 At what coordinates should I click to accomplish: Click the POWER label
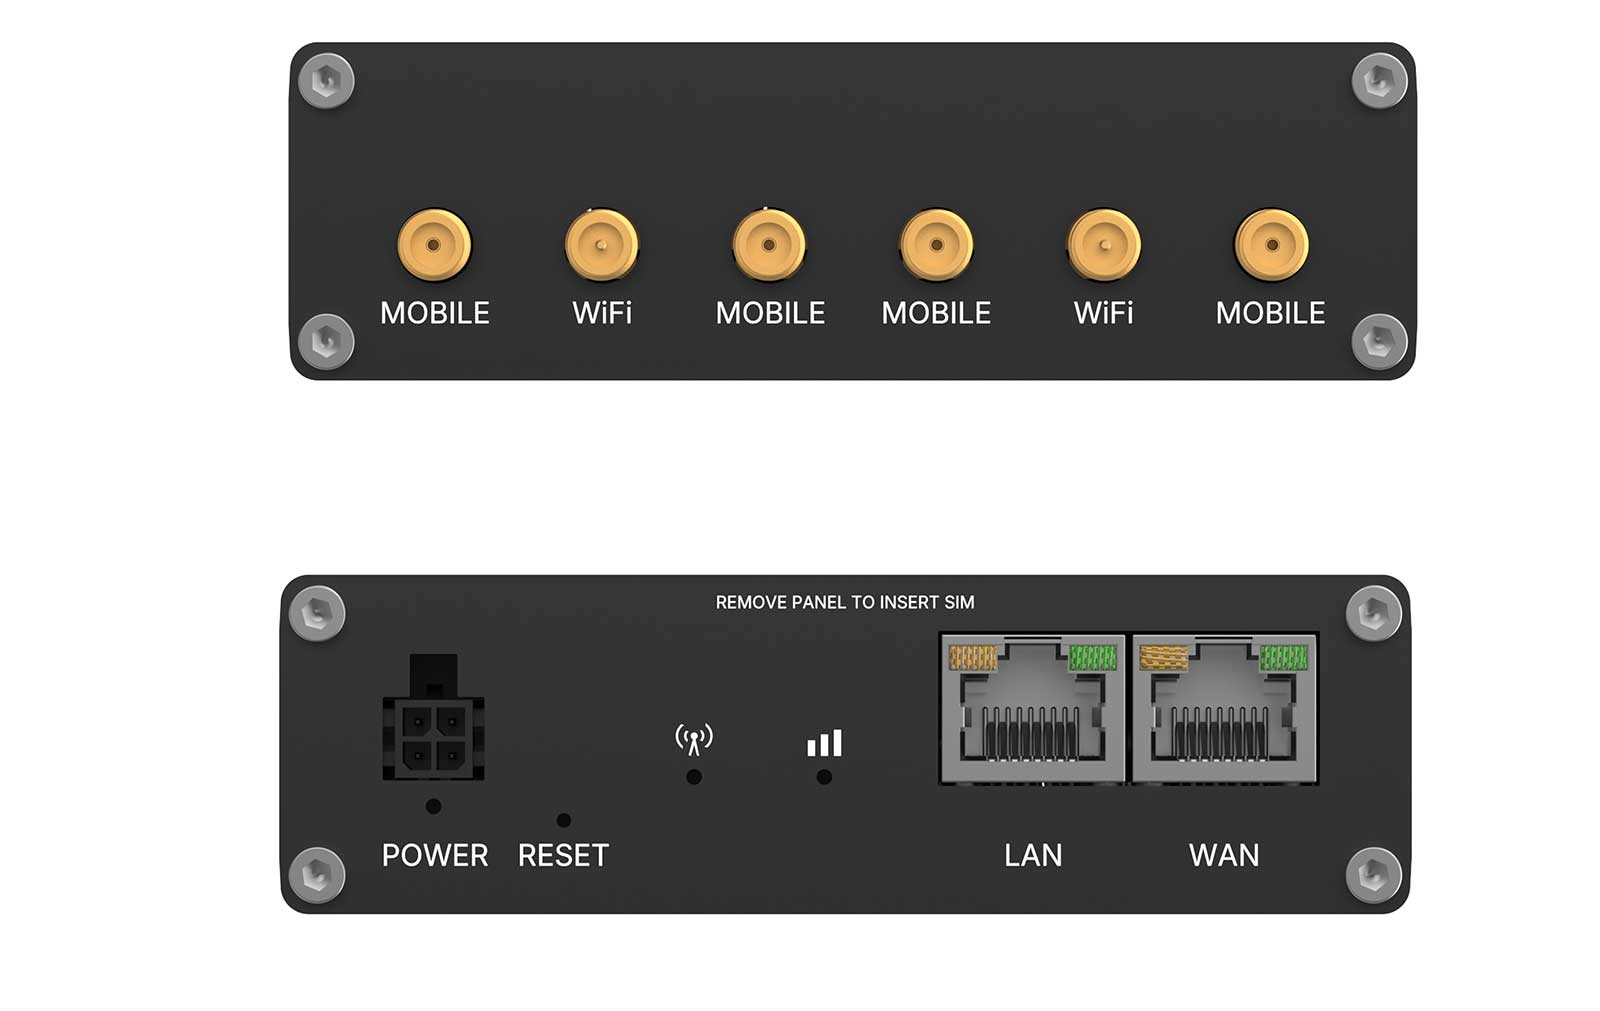435,856
